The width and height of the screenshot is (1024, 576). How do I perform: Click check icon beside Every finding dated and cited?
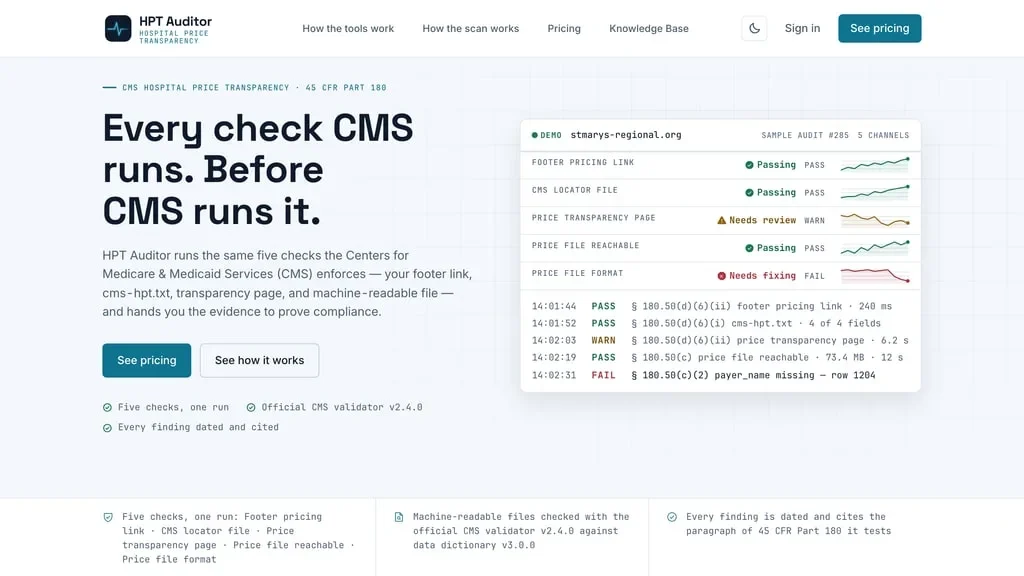coord(107,428)
